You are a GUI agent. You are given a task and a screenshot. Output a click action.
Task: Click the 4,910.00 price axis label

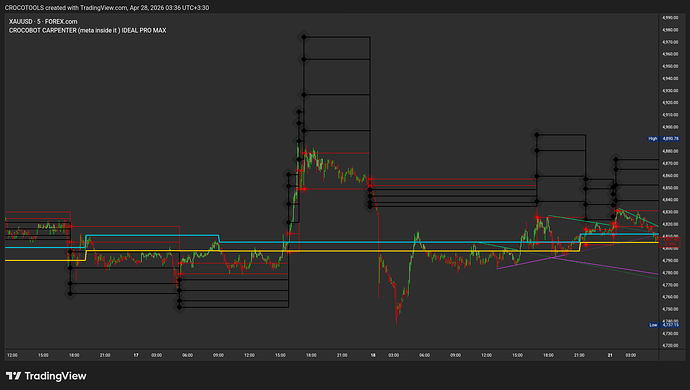tap(670, 115)
